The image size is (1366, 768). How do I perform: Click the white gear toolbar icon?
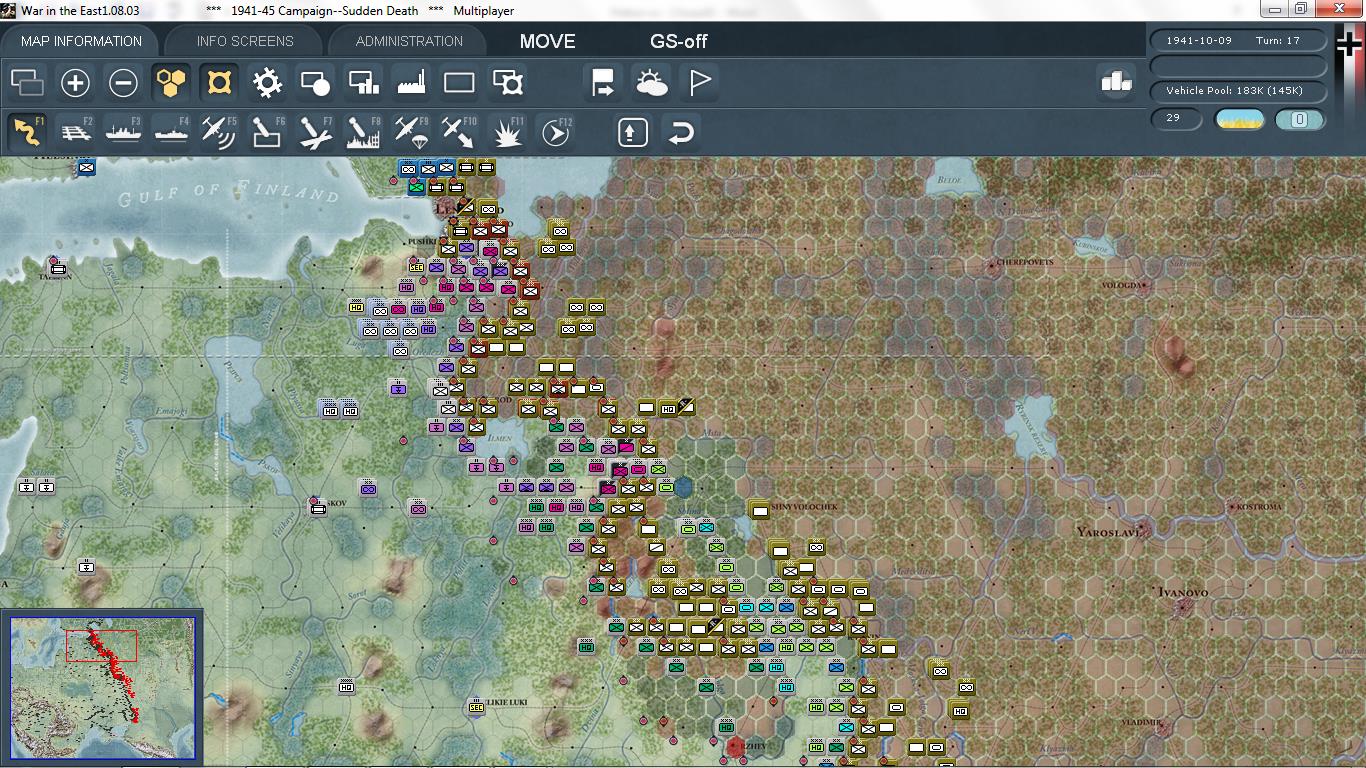(x=267, y=83)
